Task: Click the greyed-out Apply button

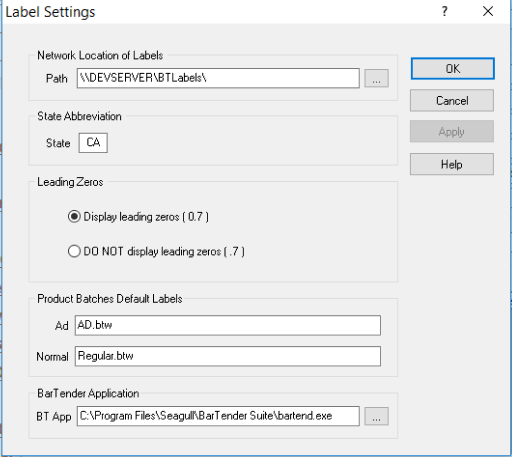Action: coord(452,132)
